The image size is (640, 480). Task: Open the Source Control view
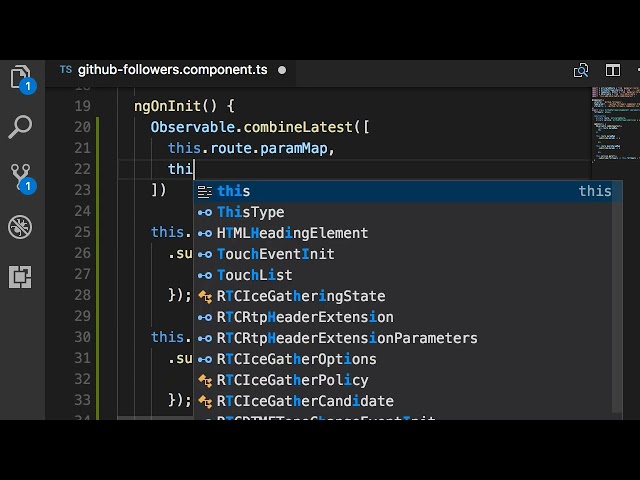click(21, 178)
